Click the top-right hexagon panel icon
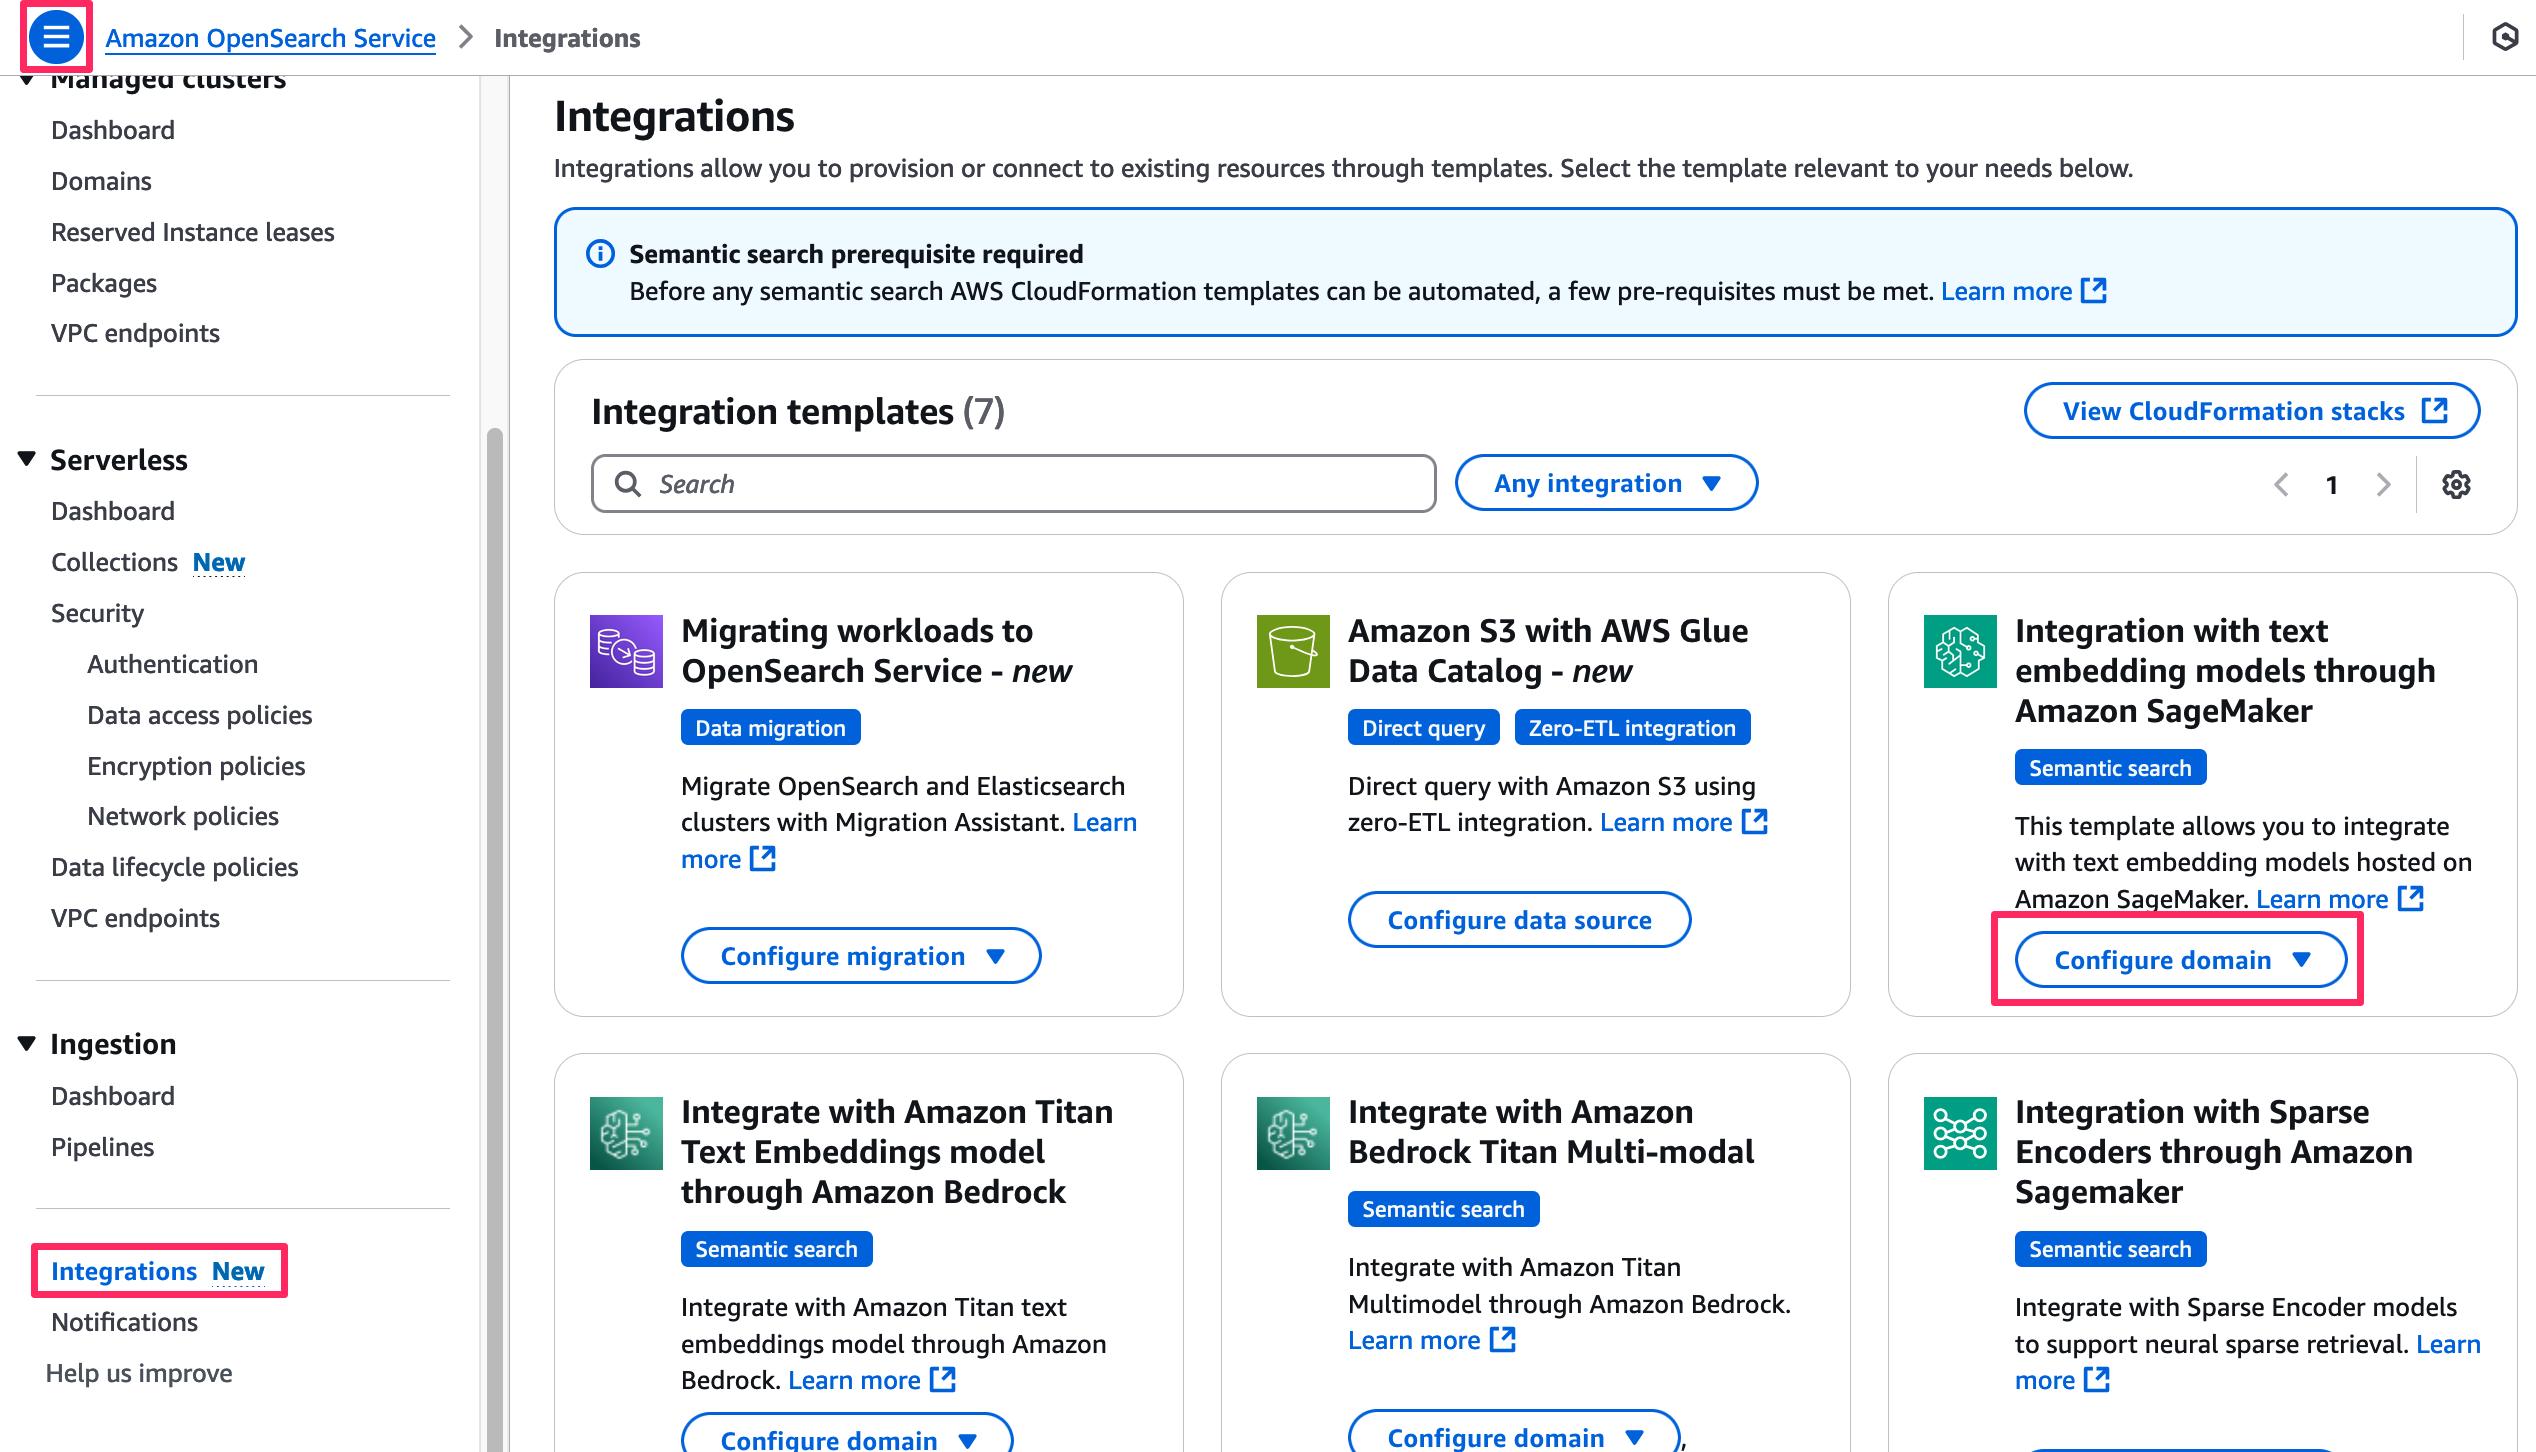 point(2505,37)
